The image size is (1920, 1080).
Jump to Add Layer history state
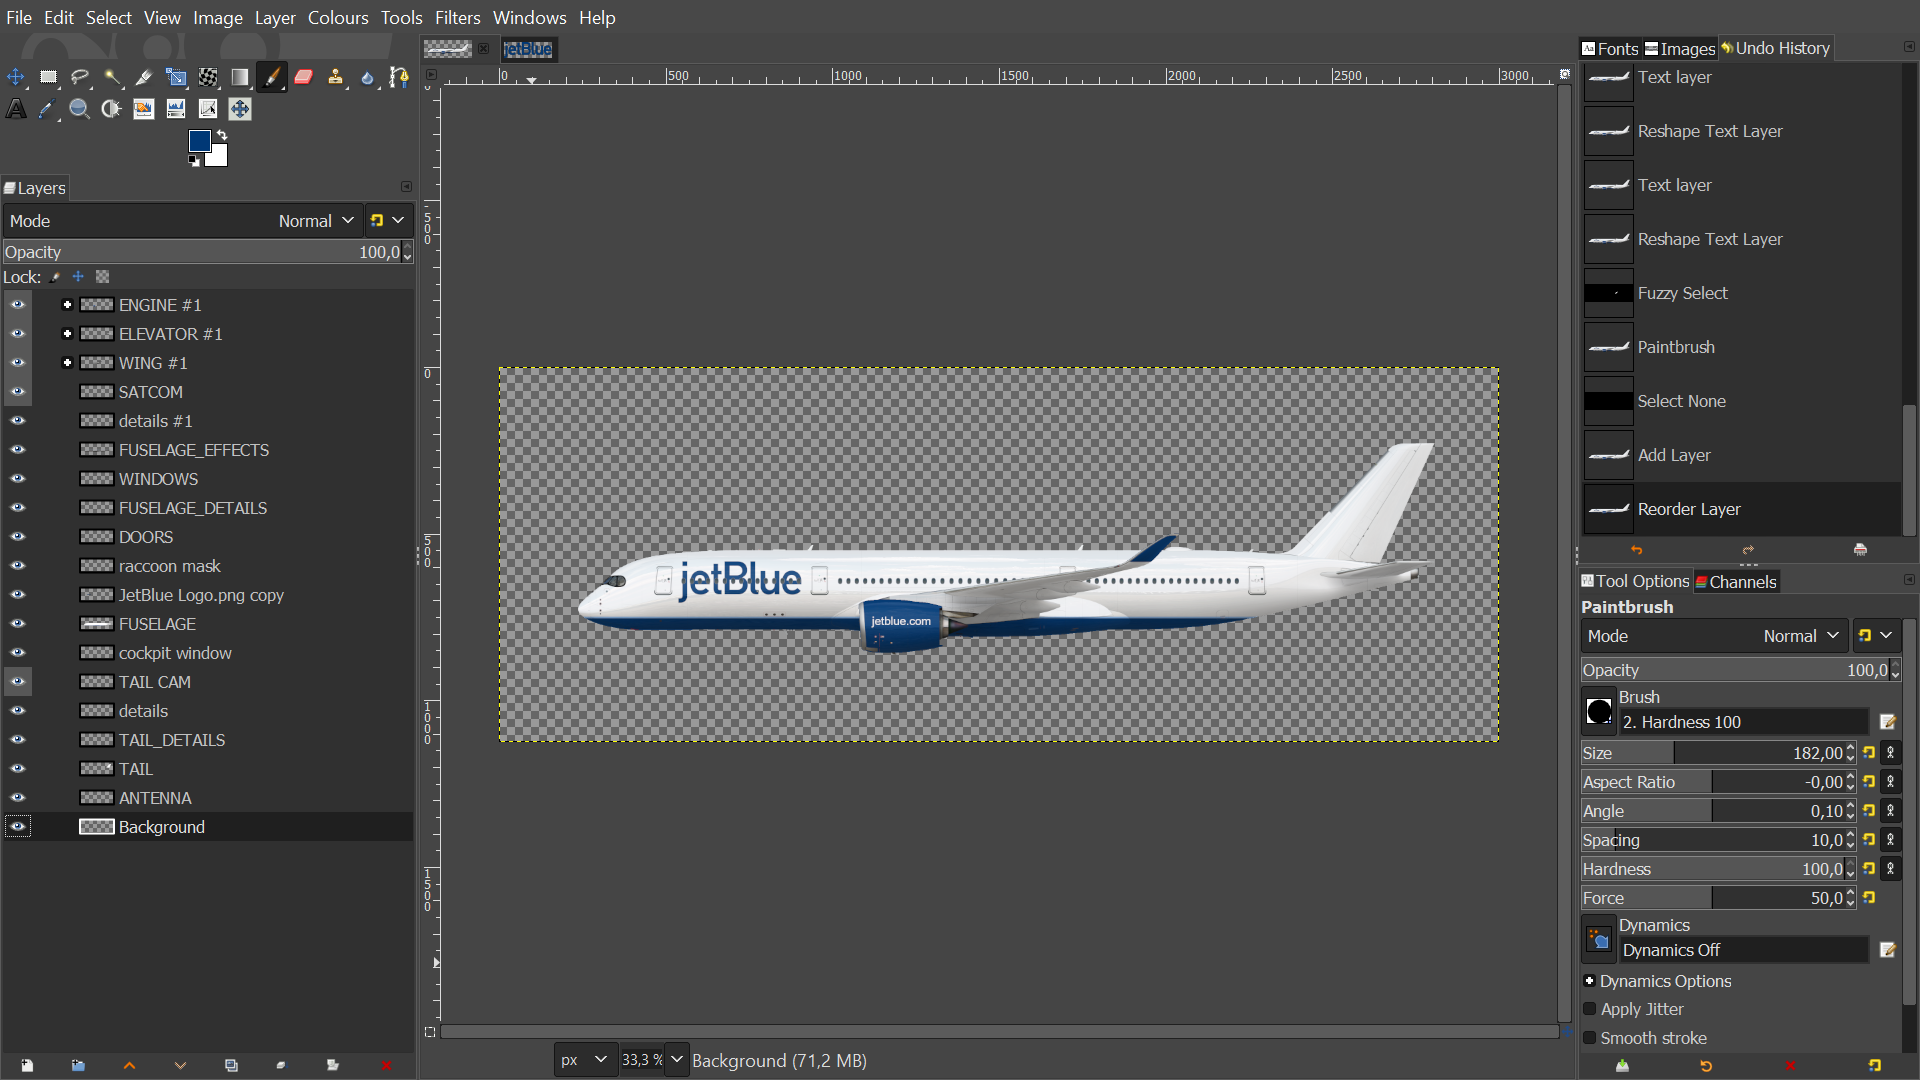point(1741,455)
